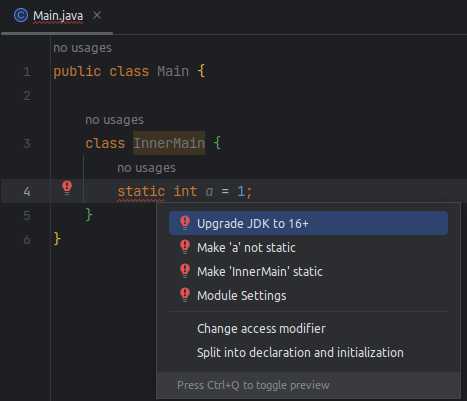Click the highlighted InnerMain class name
Screen dimensions: 467x401
(169, 143)
